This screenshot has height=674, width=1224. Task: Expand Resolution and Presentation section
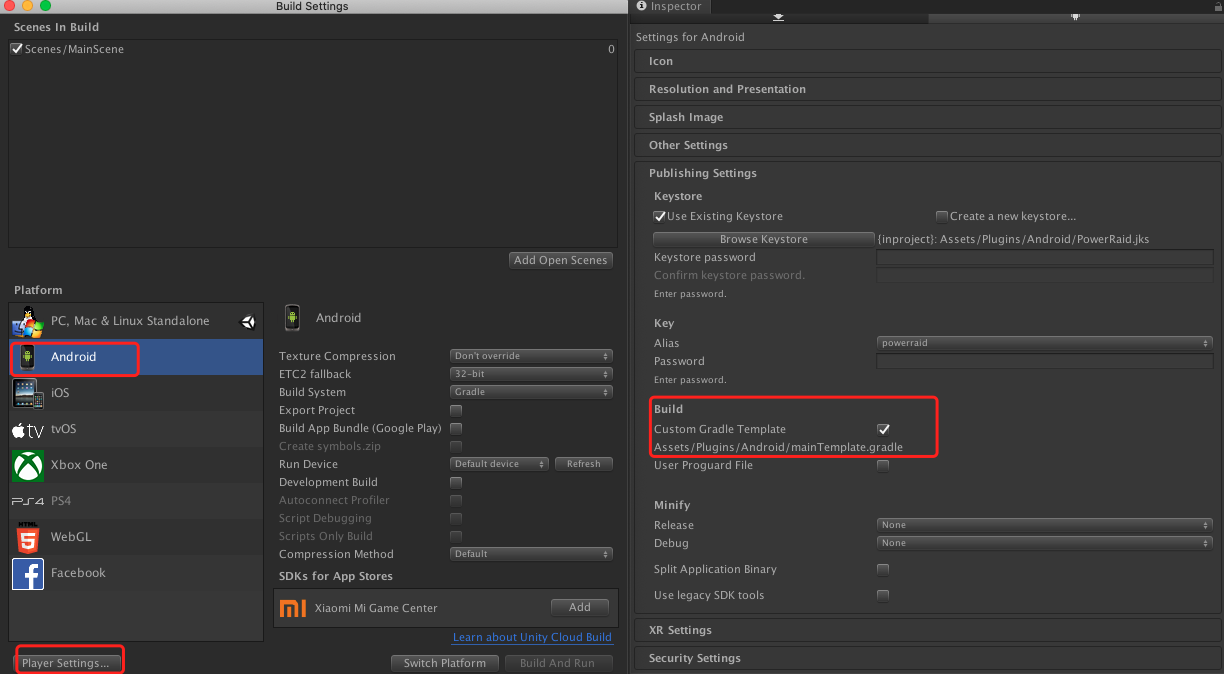pos(927,89)
